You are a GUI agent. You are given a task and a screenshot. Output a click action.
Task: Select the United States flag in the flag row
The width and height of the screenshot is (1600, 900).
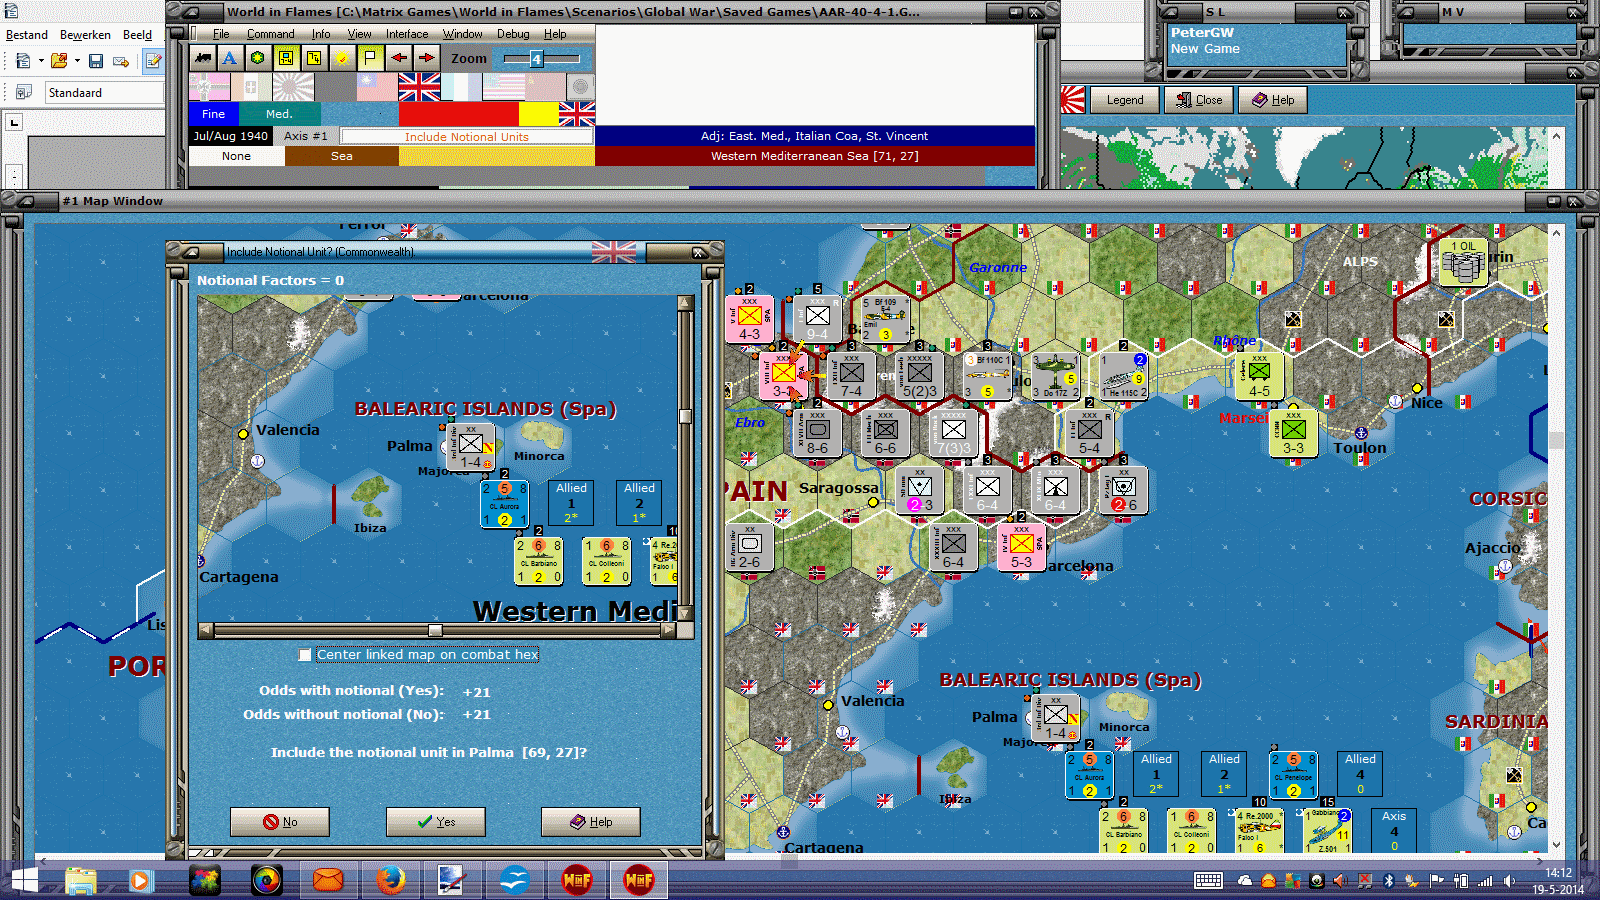[x=503, y=87]
